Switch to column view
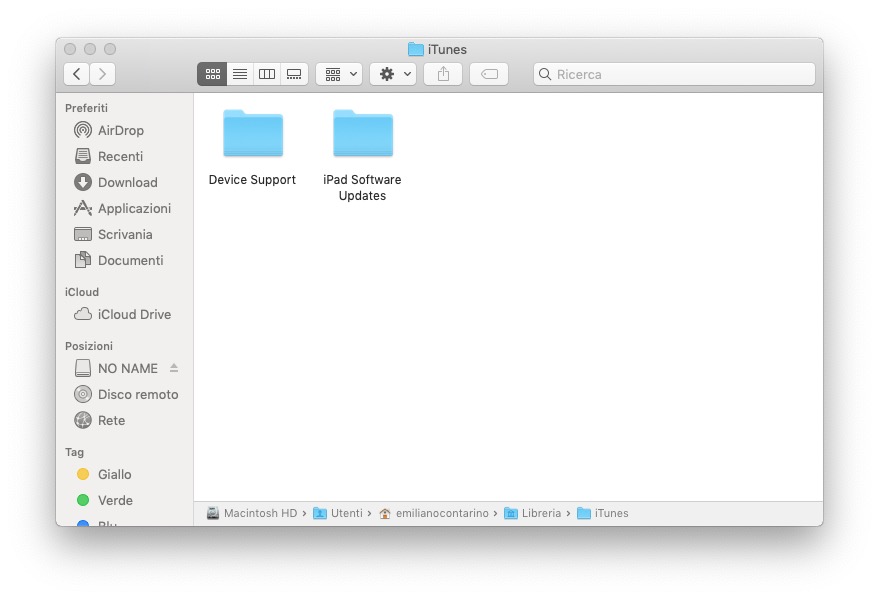 click(x=266, y=73)
